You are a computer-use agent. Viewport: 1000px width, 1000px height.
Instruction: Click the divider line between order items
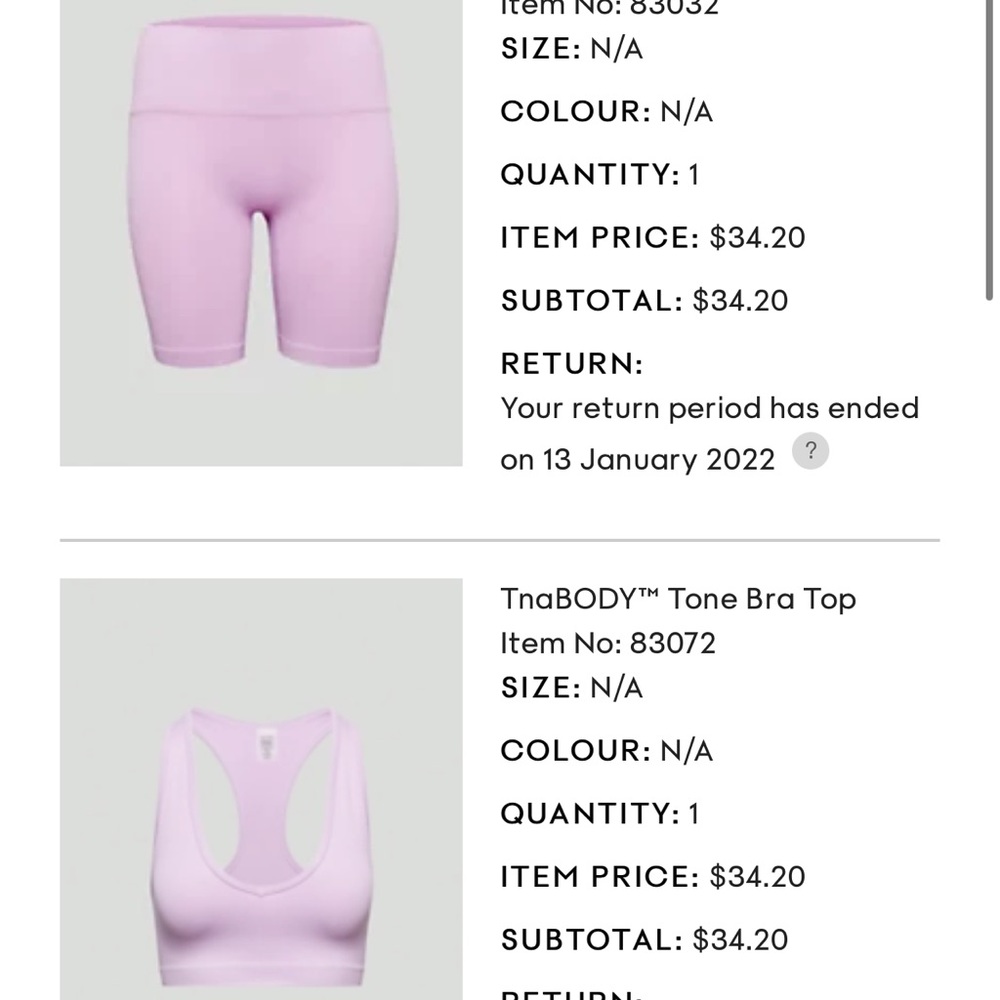click(x=499, y=540)
